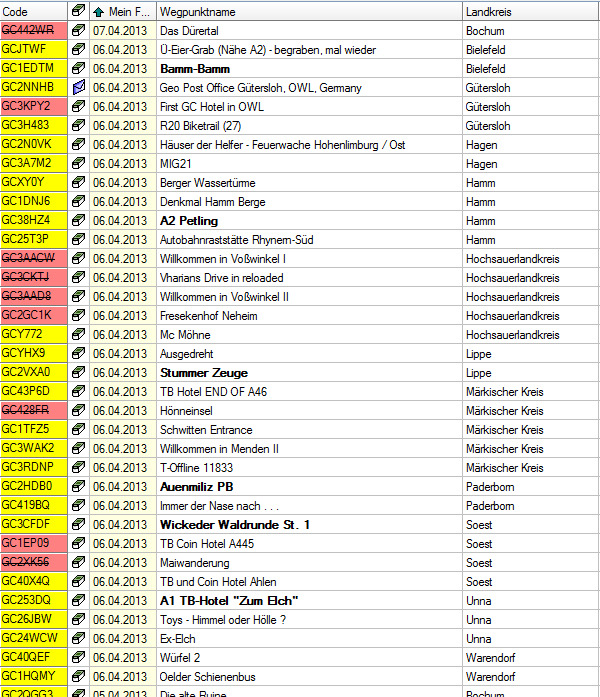Viewport: 600px width, 697px height.
Task: Click the cache icon in the Stummer Zeuge row
Action: point(79,373)
